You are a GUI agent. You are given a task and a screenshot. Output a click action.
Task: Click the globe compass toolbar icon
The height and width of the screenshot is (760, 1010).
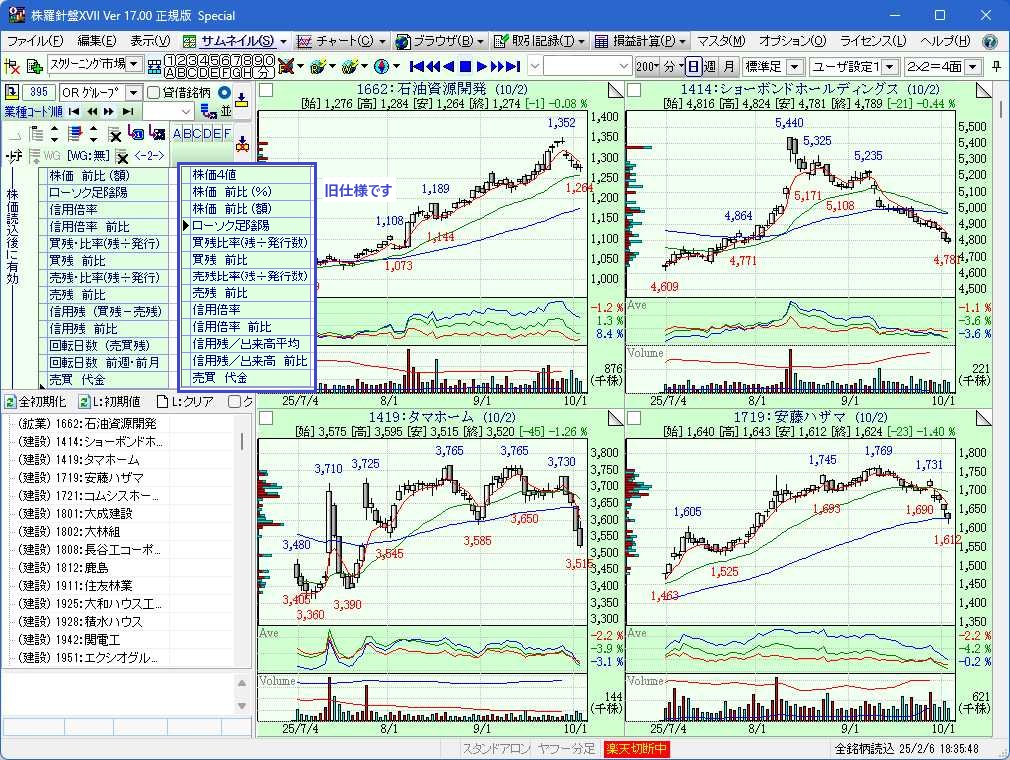(x=380, y=66)
